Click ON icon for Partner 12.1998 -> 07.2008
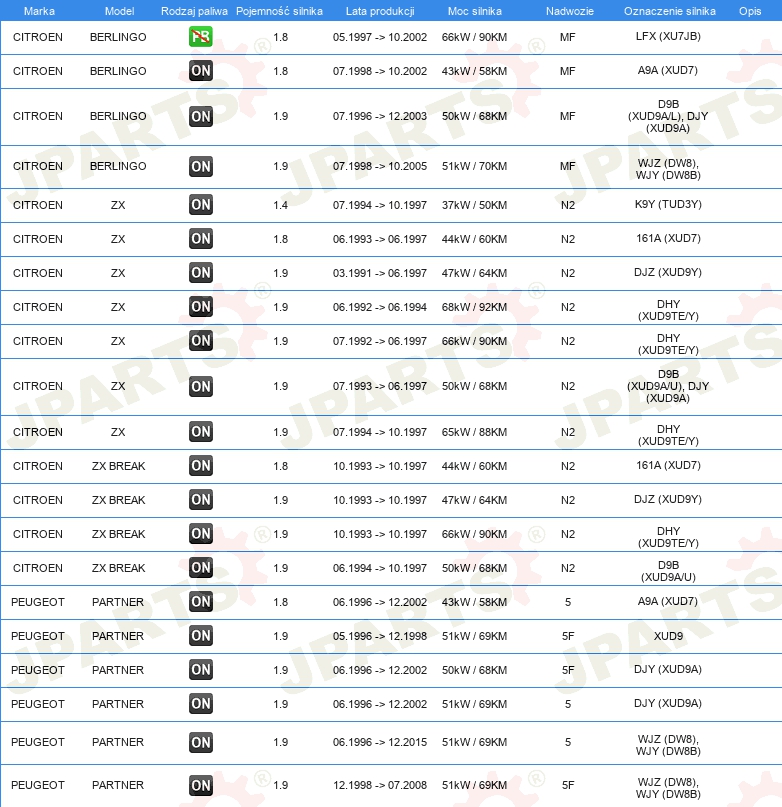Screen dimensions: 782x807 [x=201, y=785]
